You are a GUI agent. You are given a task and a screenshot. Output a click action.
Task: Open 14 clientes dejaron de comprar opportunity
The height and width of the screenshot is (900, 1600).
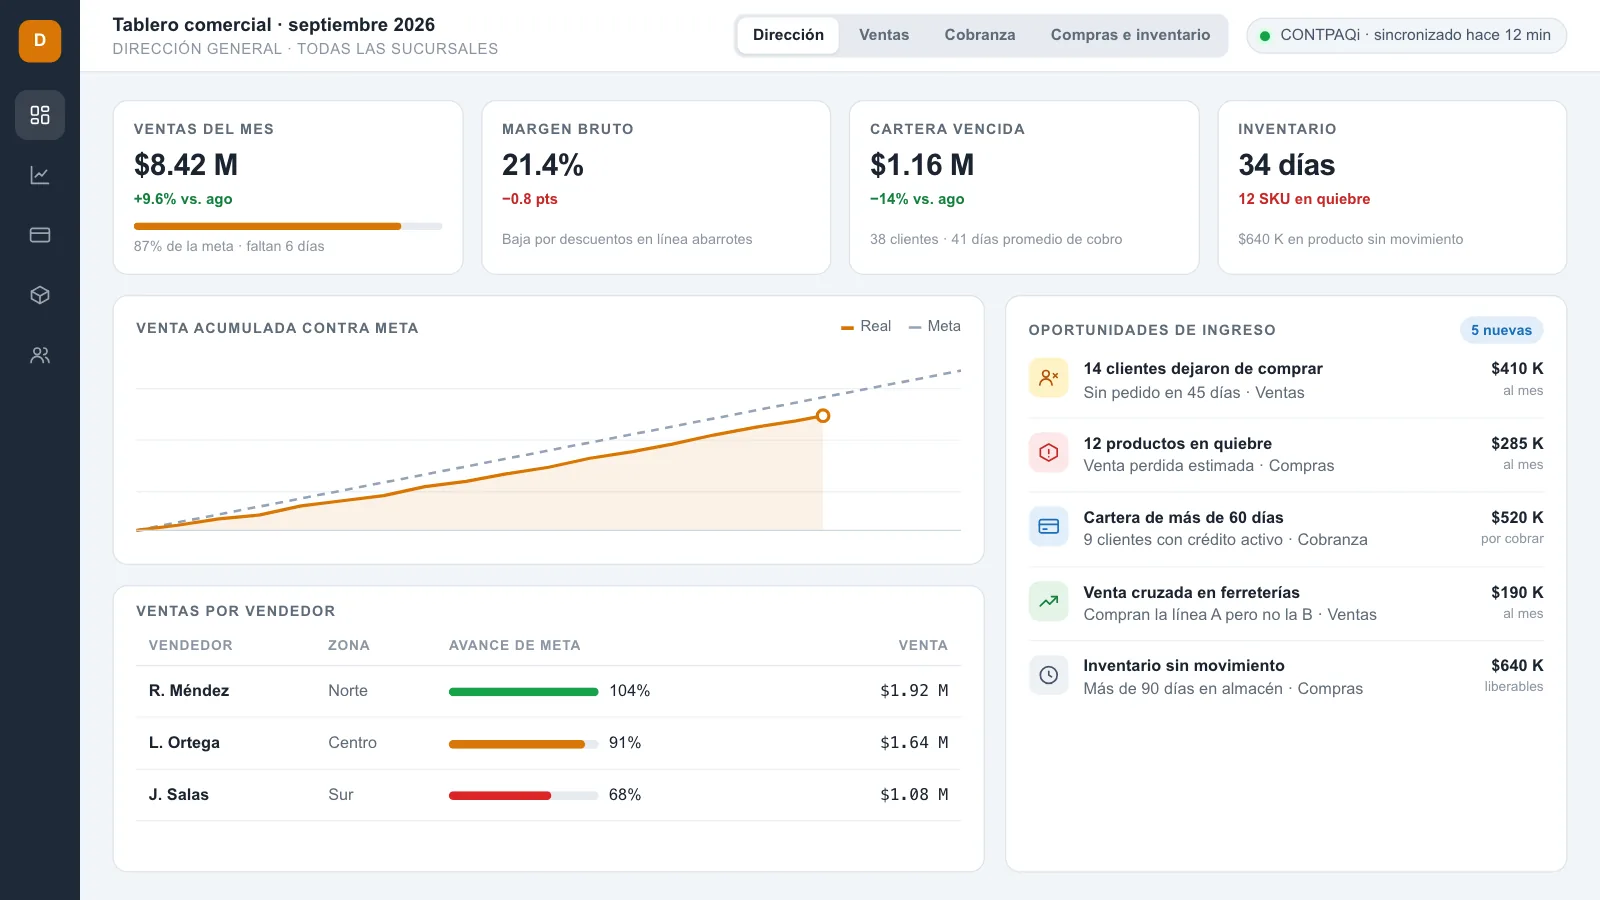click(x=1286, y=380)
